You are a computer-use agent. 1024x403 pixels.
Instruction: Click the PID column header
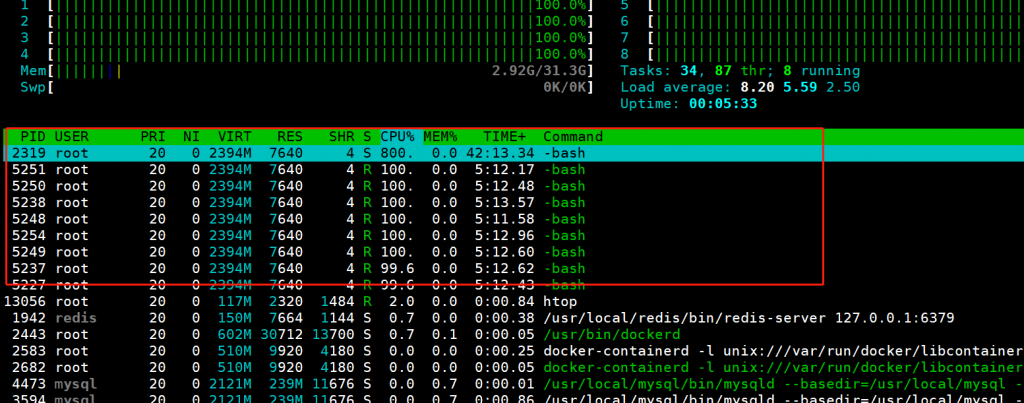[32, 136]
